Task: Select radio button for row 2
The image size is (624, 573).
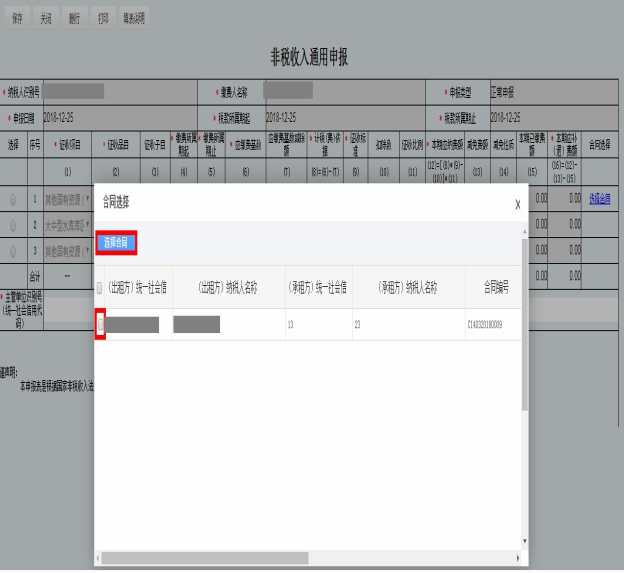Action: 13,226
